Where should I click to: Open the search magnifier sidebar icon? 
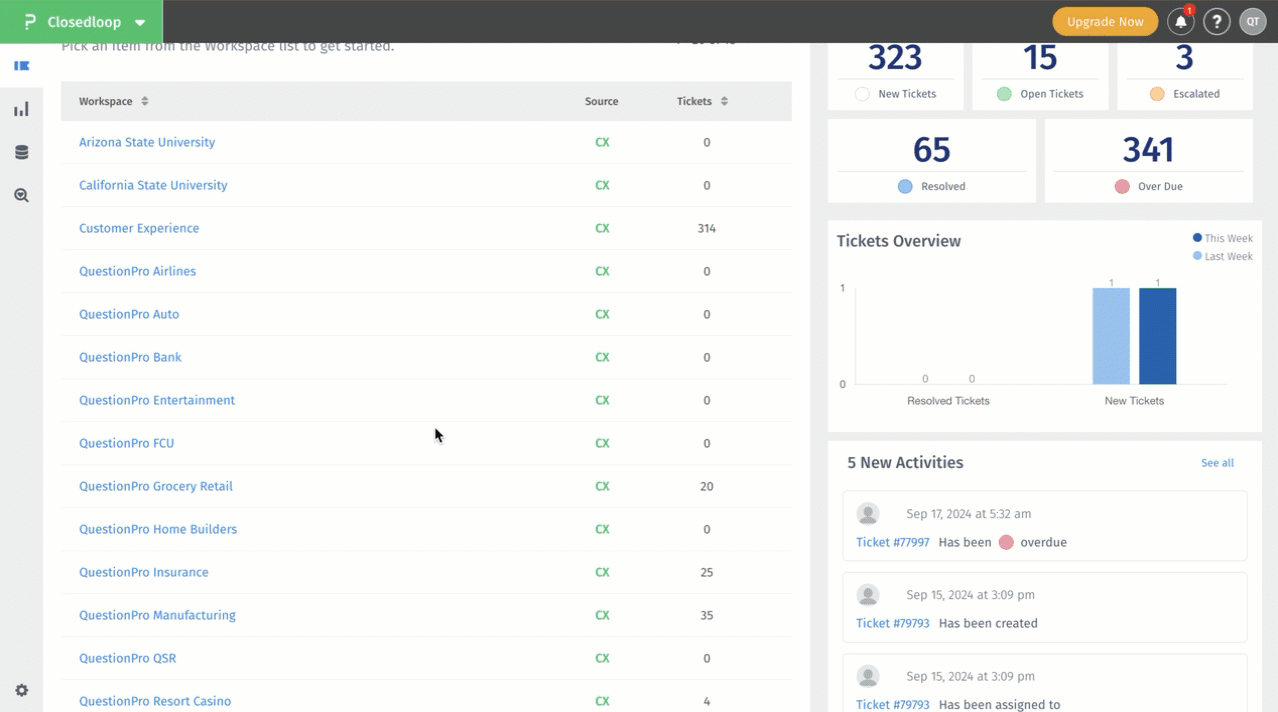point(21,196)
